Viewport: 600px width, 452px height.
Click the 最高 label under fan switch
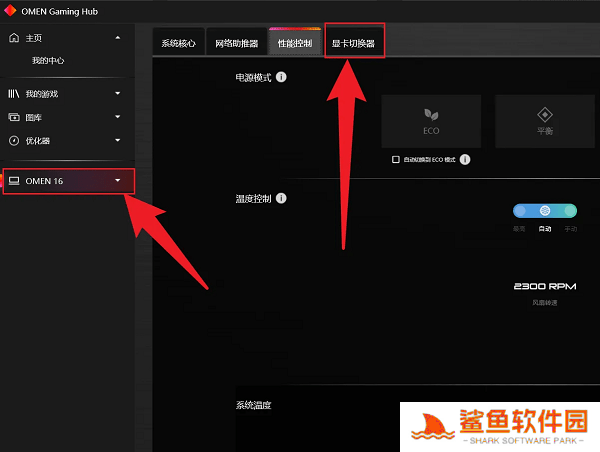point(519,229)
